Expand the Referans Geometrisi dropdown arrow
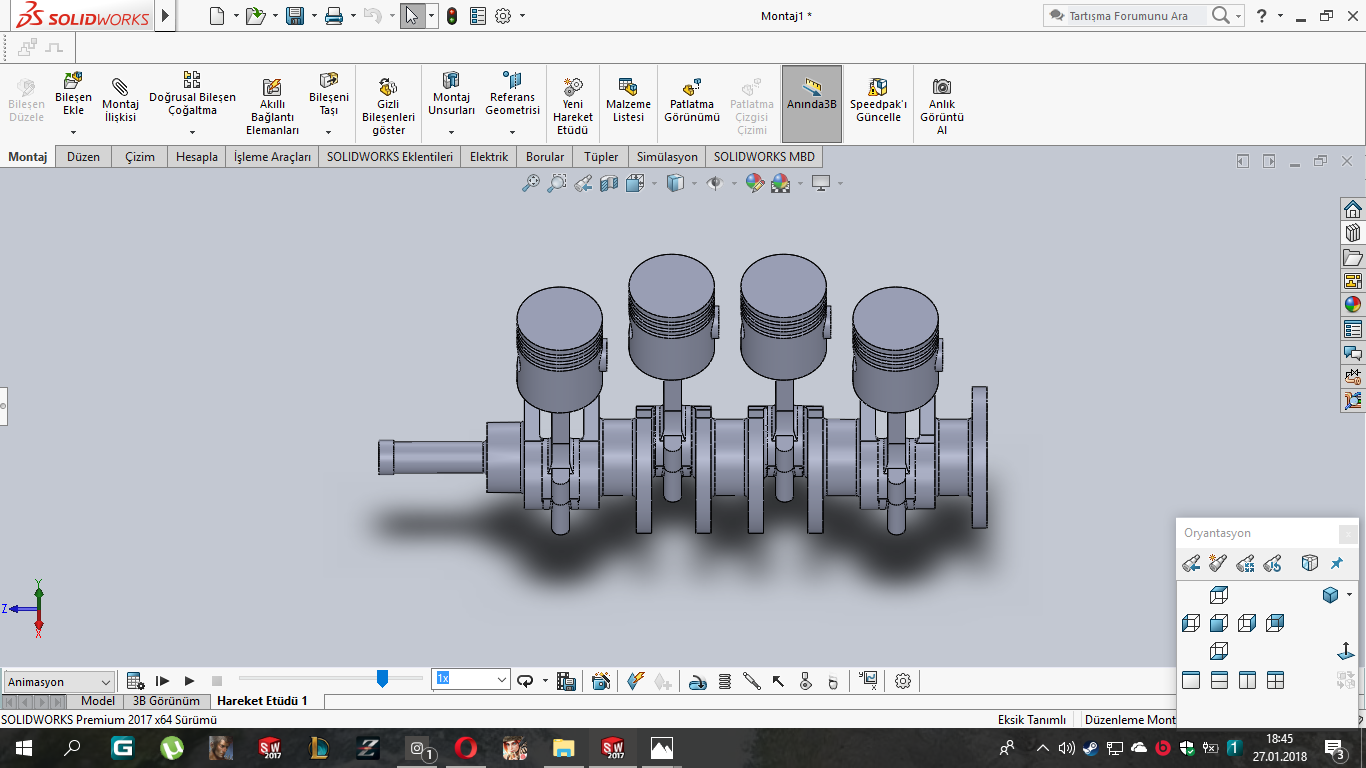 [512, 132]
